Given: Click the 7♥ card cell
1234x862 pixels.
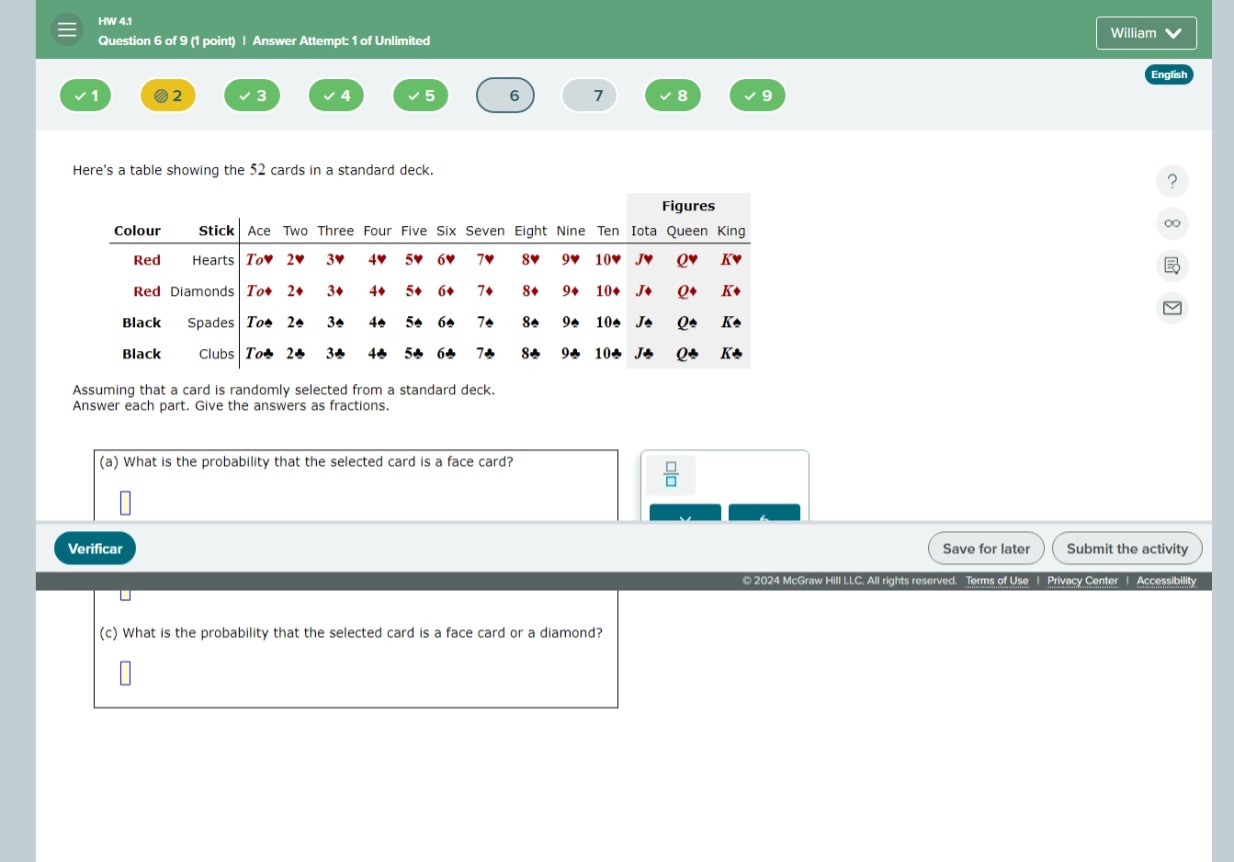Looking at the screenshot, I should [x=485, y=260].
